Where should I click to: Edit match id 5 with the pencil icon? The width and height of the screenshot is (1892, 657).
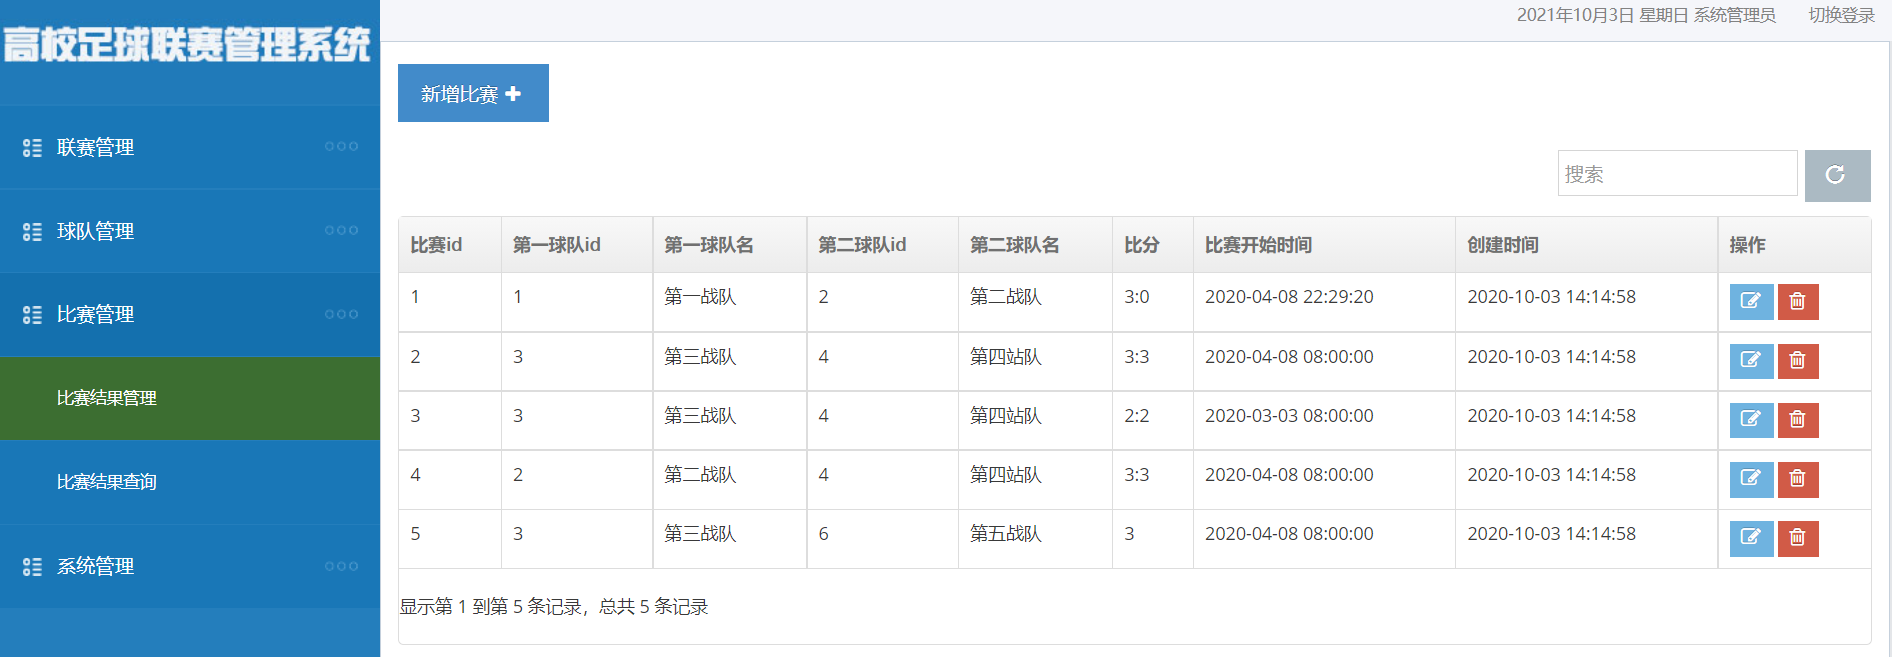(1751, 537)
